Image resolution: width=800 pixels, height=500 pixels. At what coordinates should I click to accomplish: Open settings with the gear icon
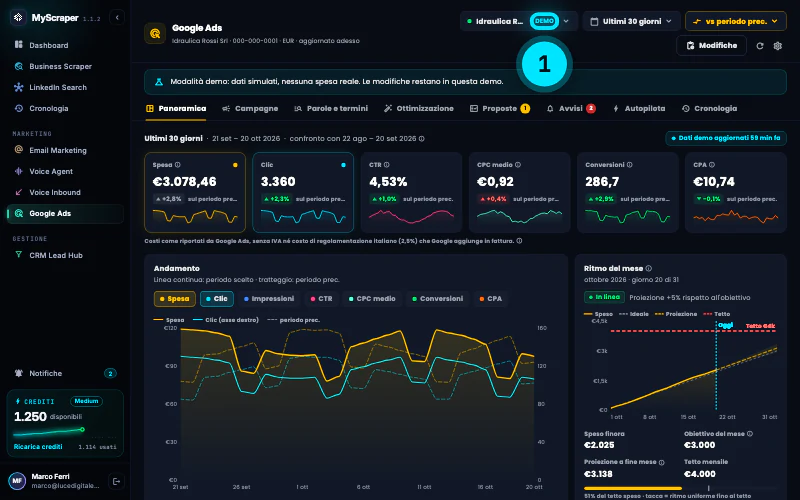(x=778, y=46)
